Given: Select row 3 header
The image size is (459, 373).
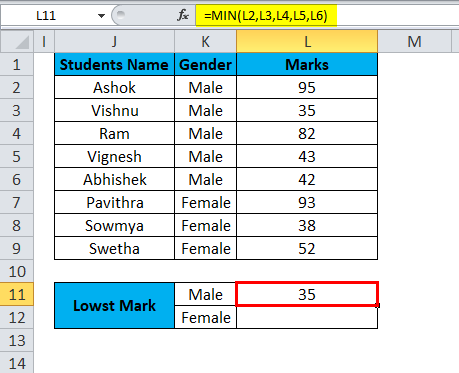Looking at the screenshot, I should click(x=17, y=110).
